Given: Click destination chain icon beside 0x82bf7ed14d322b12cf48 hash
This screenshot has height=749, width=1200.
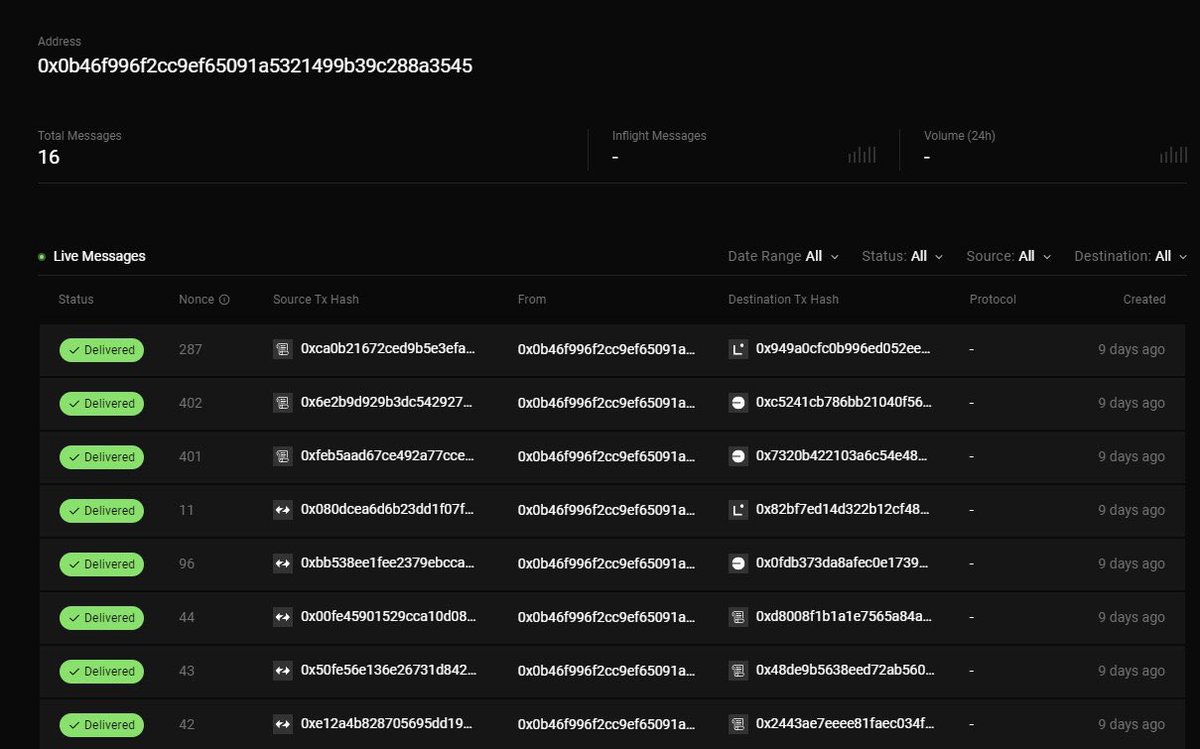Looking at the screenshot, I should 738,510.
